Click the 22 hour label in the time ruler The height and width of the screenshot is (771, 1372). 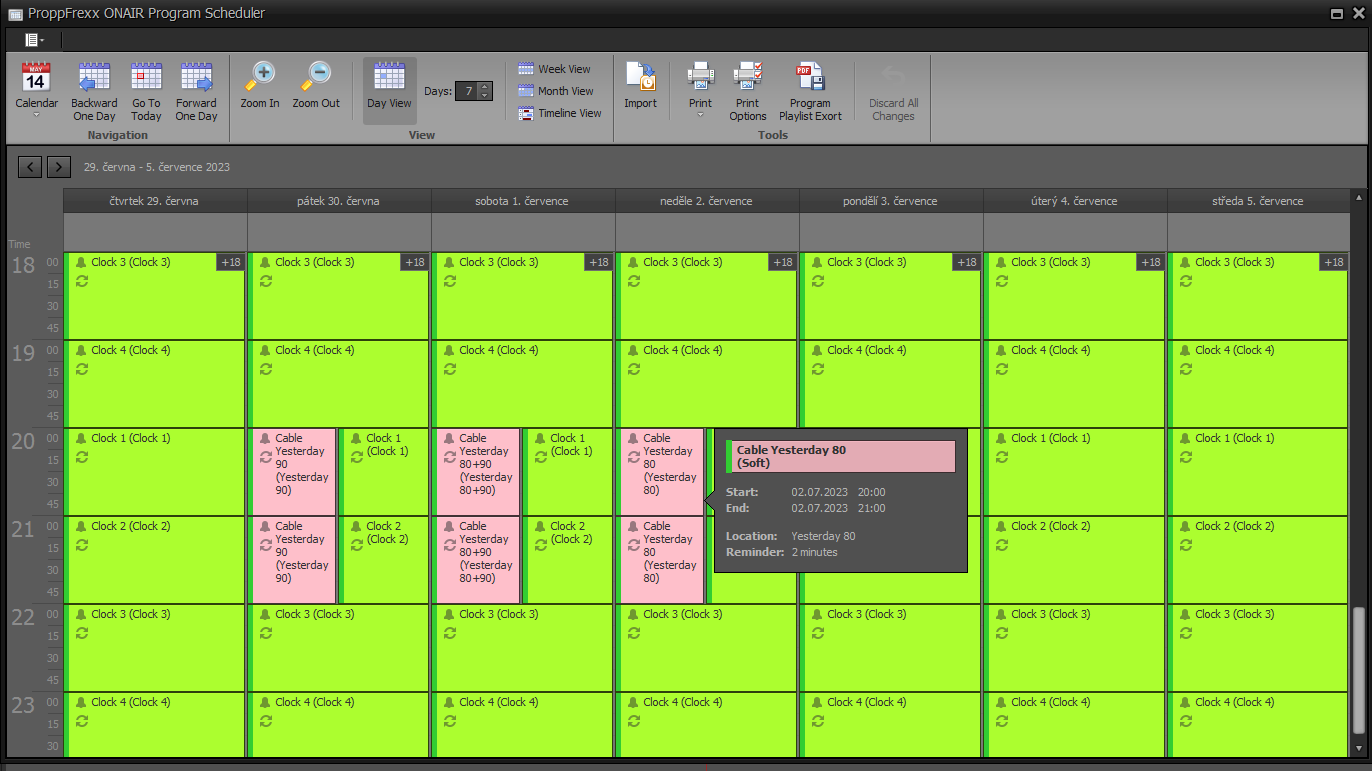23,618
